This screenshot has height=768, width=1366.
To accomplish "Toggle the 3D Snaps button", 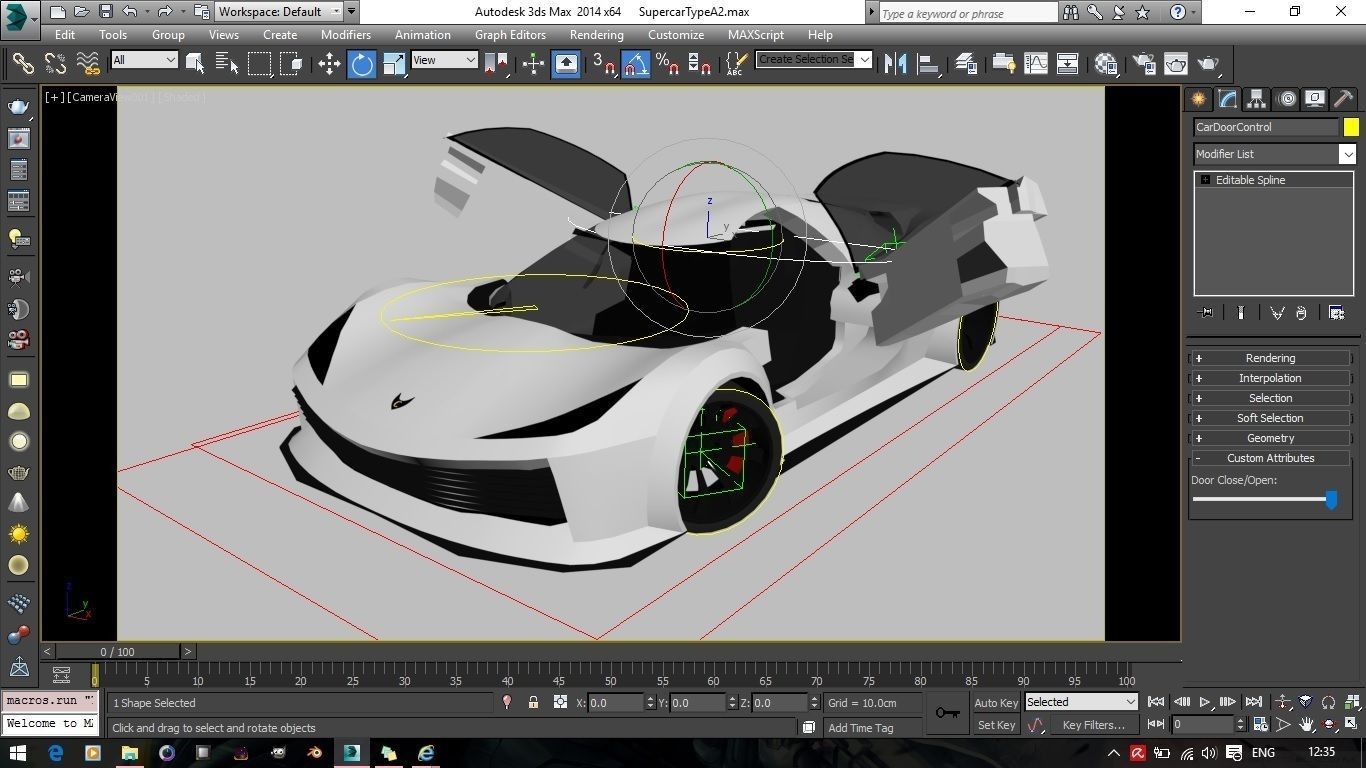I will (603, 63).
